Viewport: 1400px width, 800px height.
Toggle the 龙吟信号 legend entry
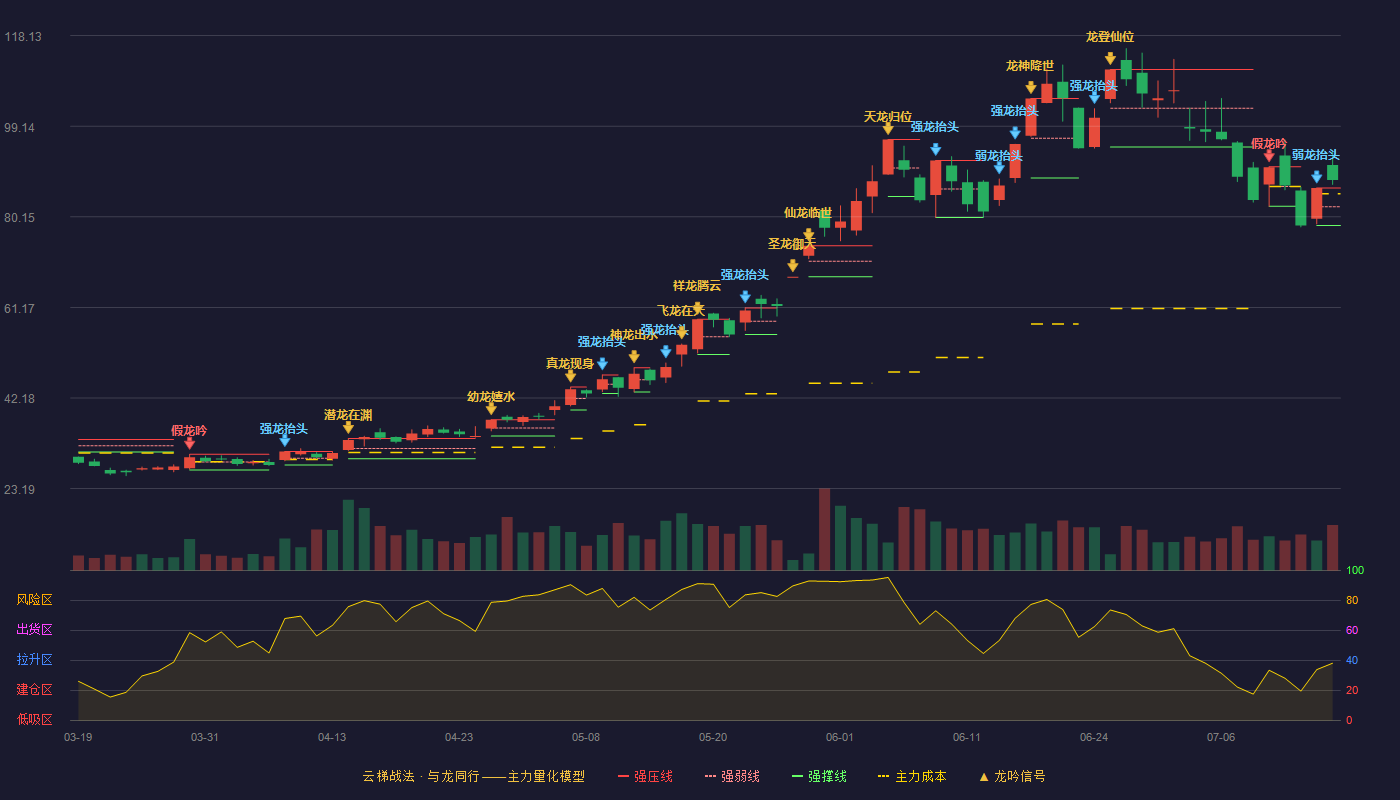[1012, 776]
